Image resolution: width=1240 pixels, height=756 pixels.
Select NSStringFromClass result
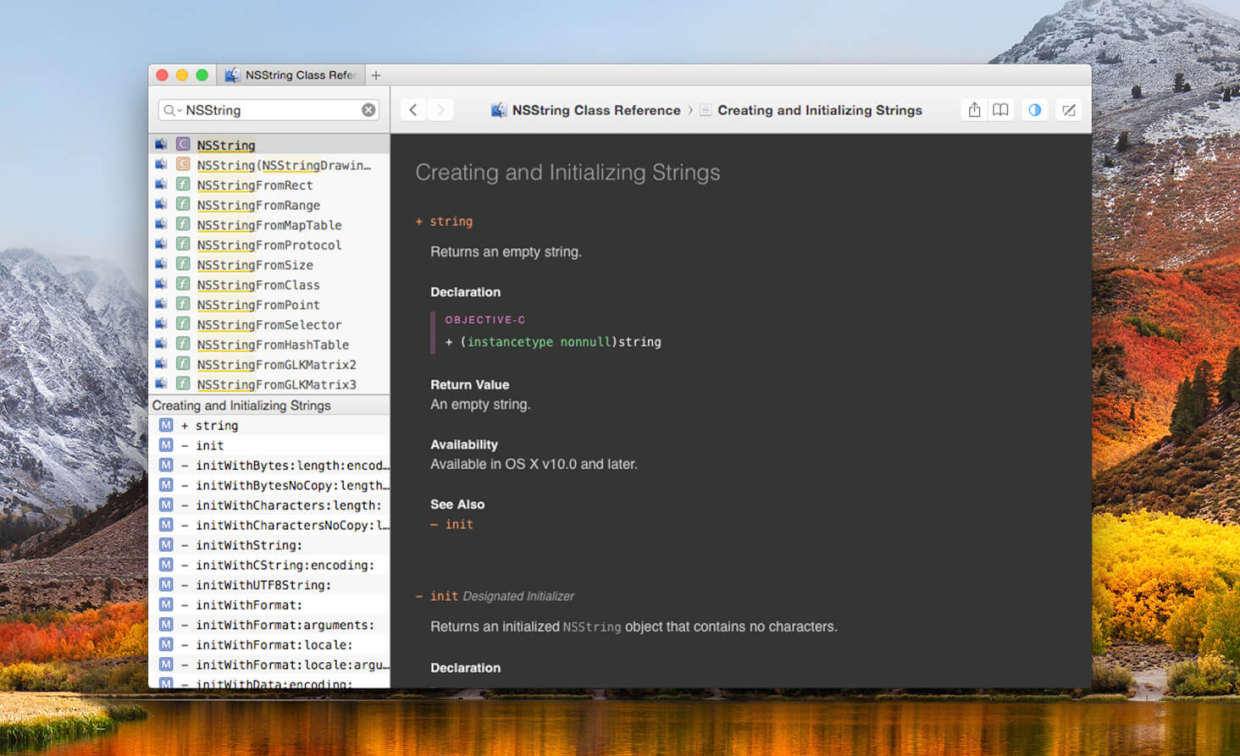[269, 285]
